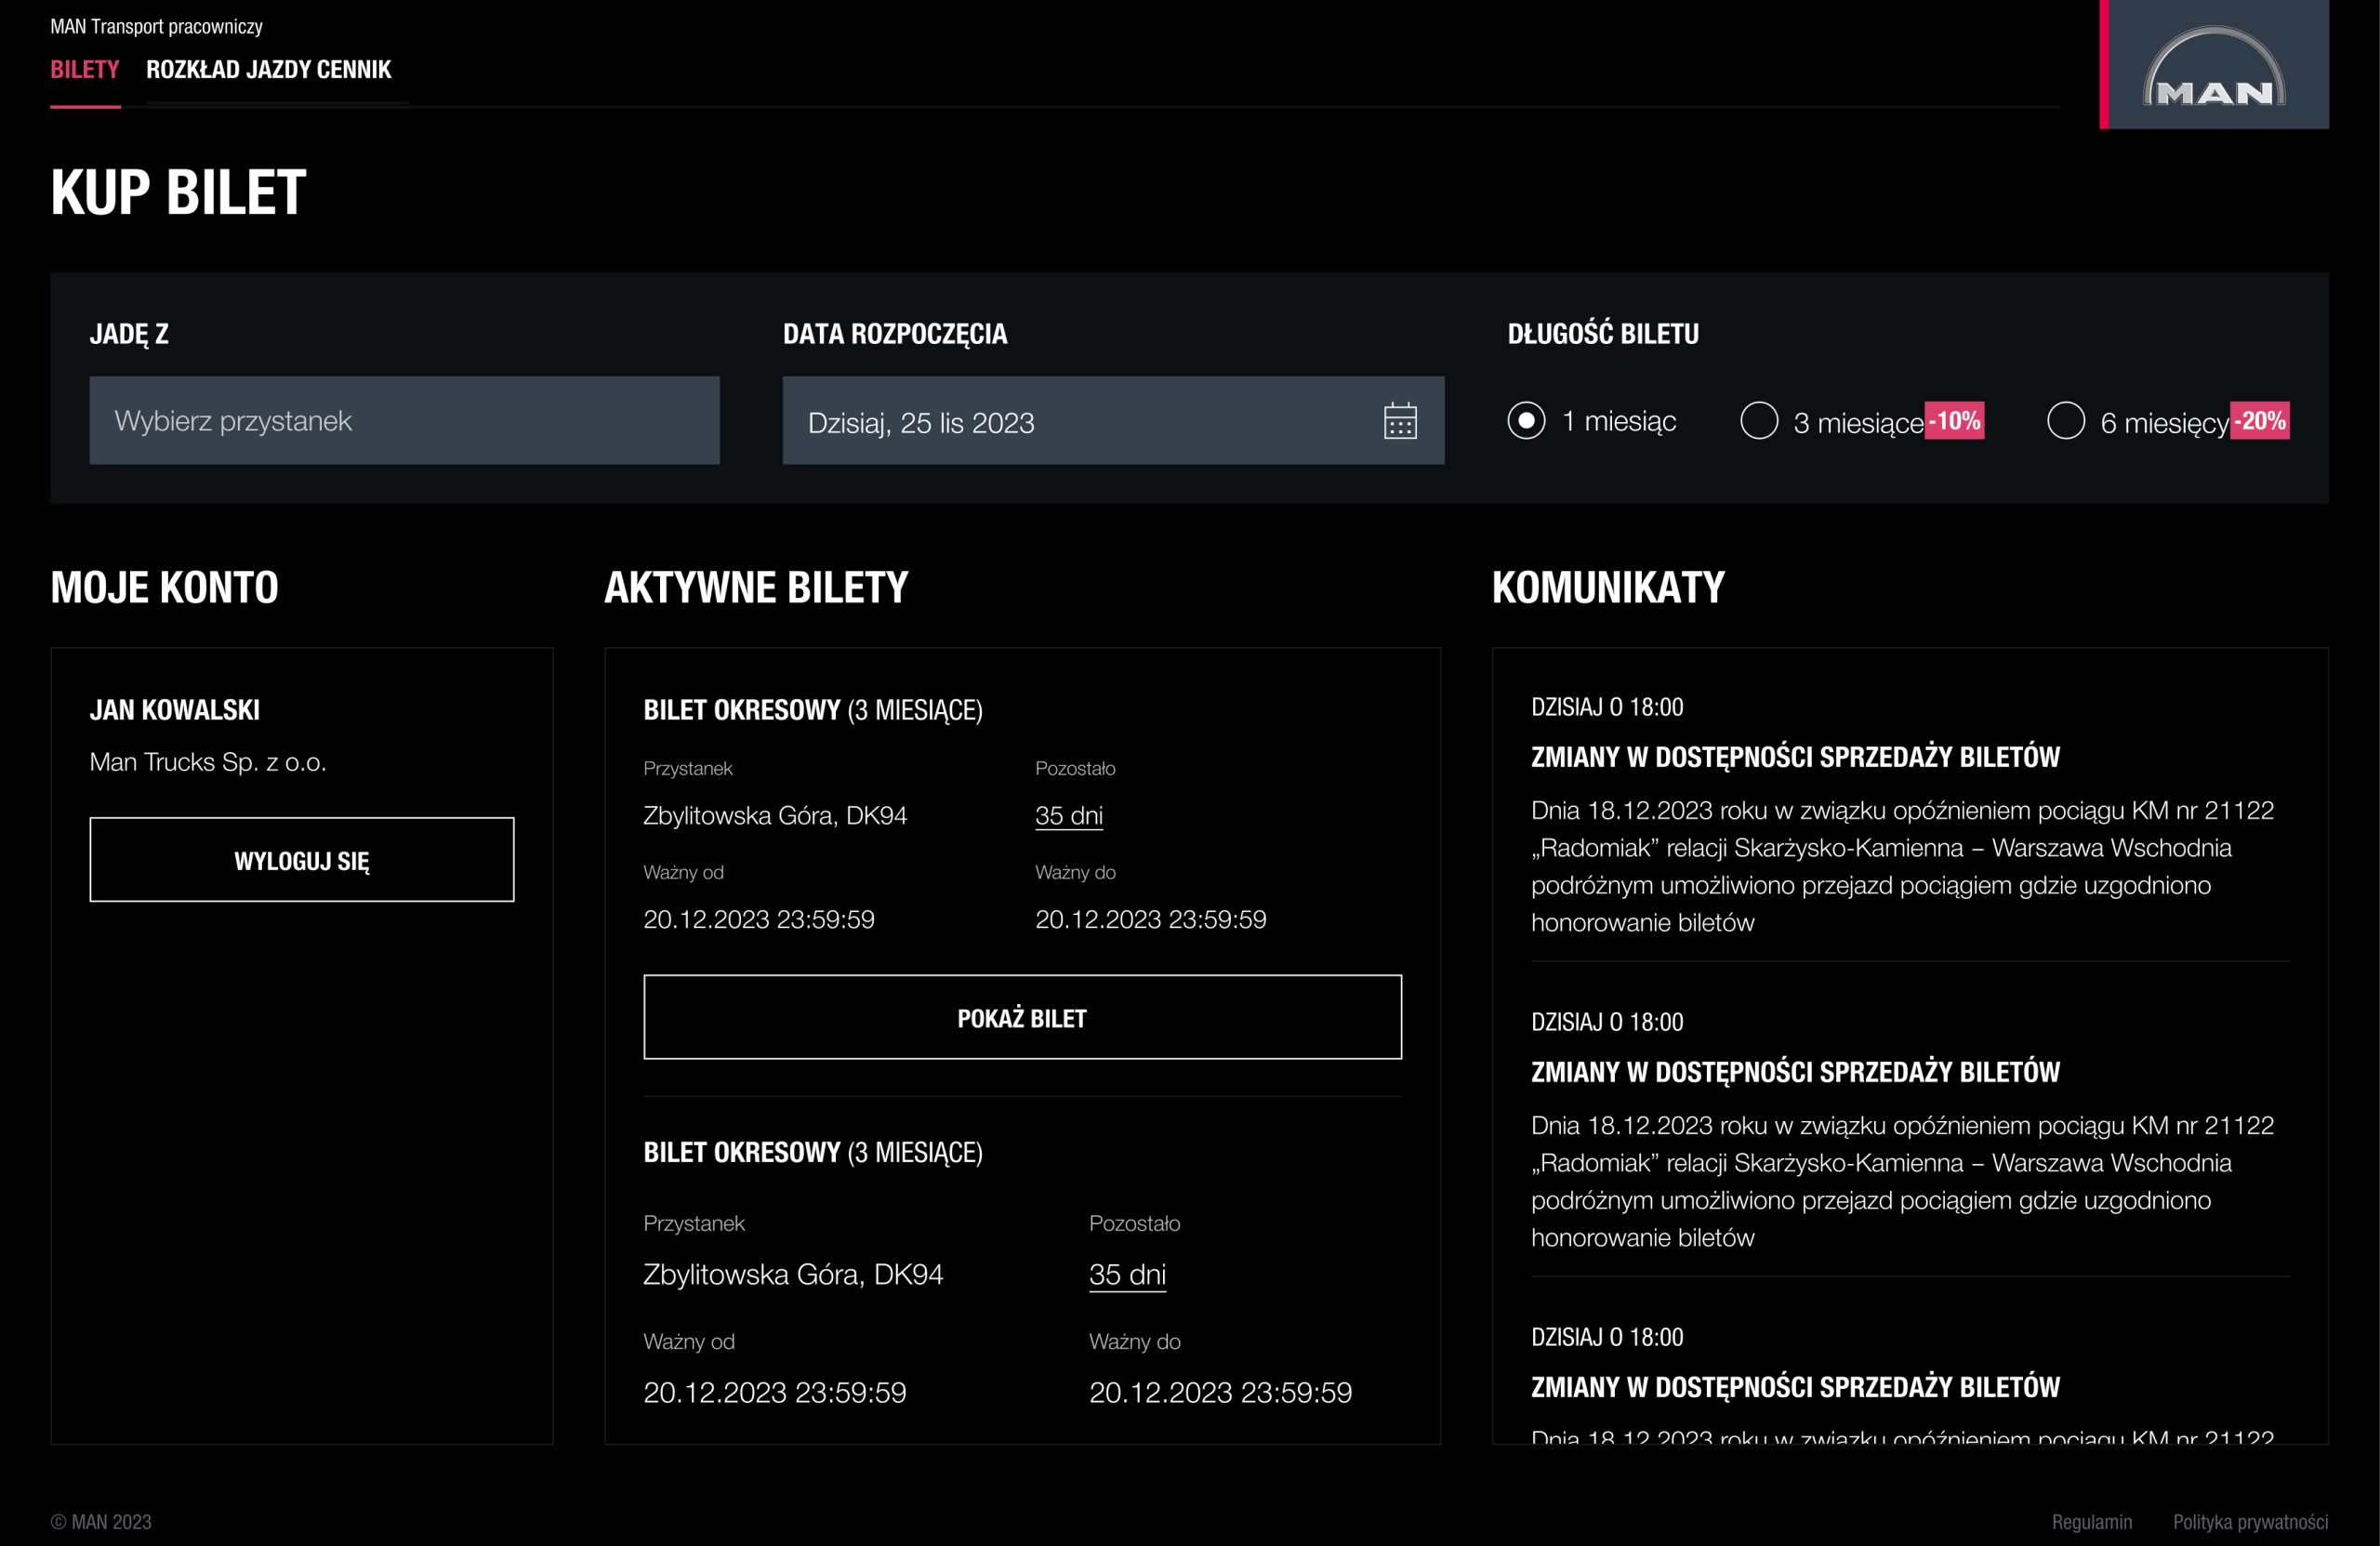
Task: Click the -20% discount badge
Action: (x=2260, y=420)
